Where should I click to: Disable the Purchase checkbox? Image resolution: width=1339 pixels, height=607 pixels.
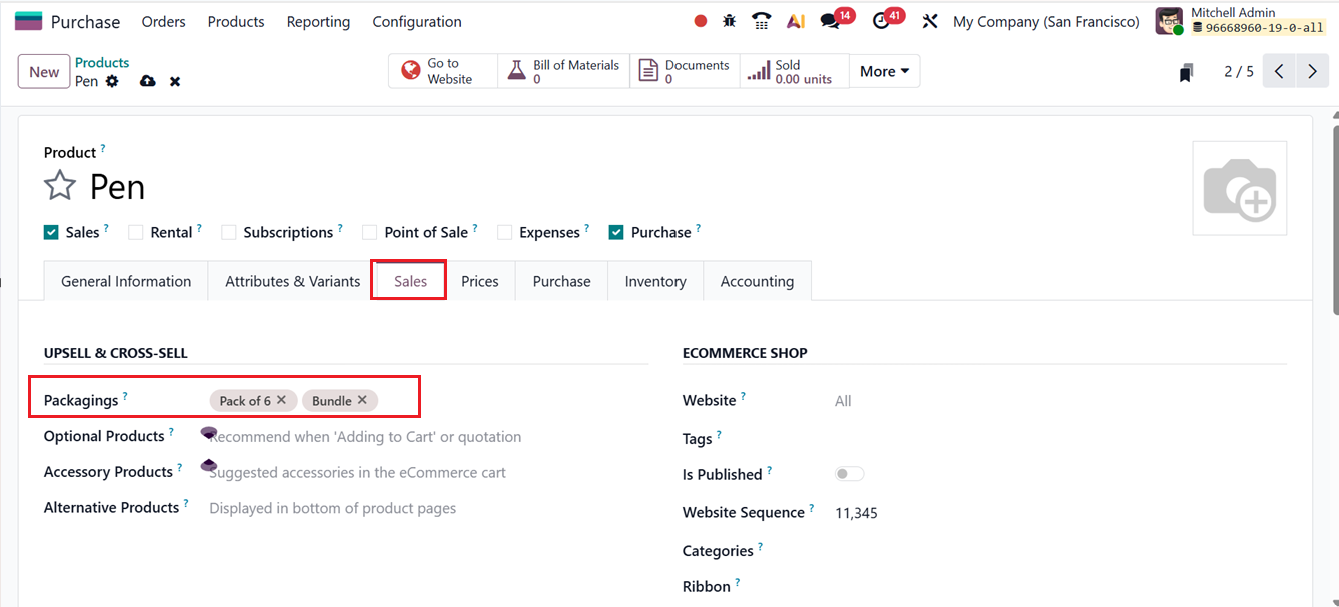[616, 232]
